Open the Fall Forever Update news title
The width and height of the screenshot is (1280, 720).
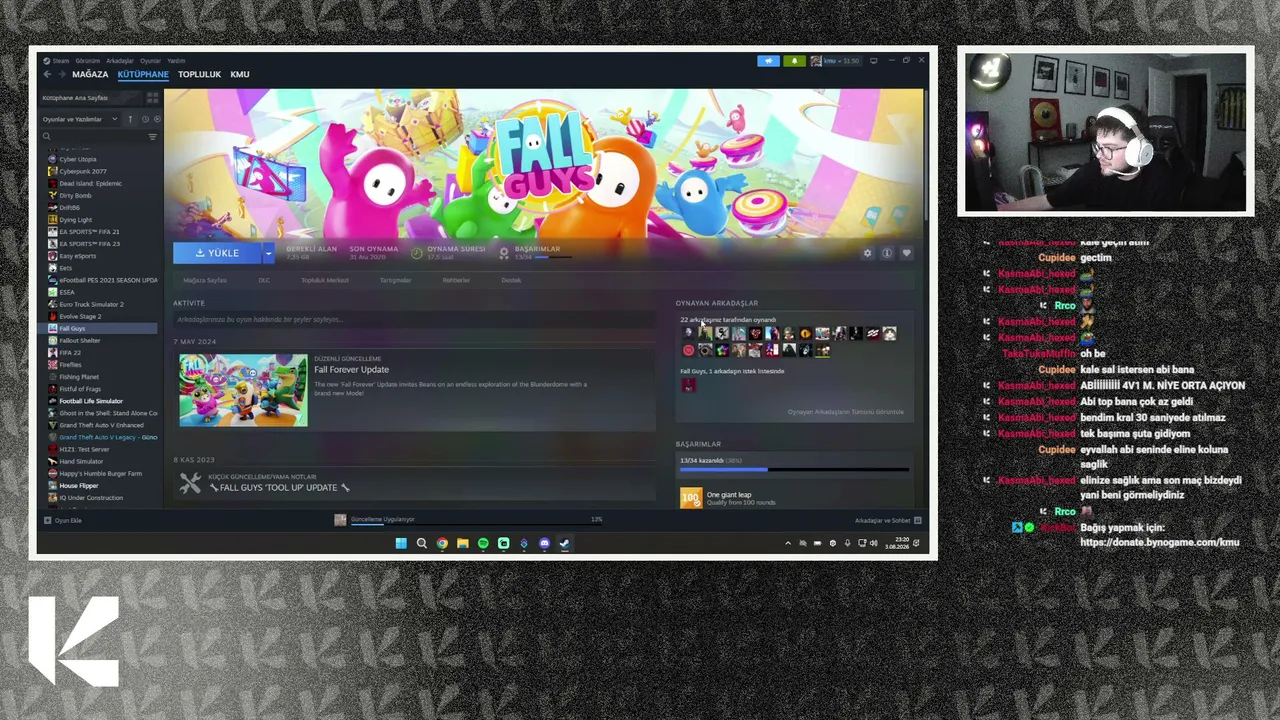pyautogui.click(x=351, y=369)
